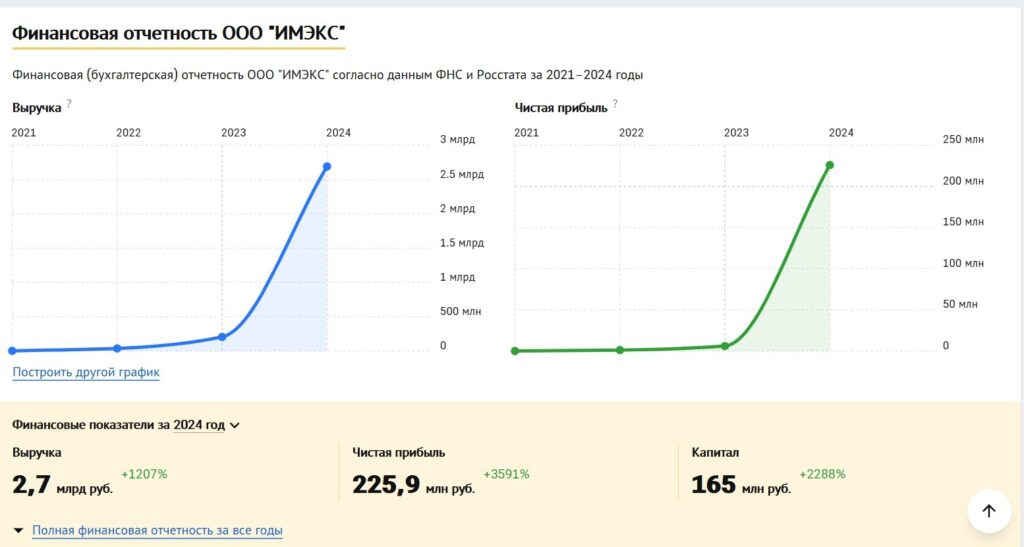Image resolution: width=1024 pixels, height=547 pixels.
Task: Select the 2021 data point on net profit chart
Action: (x=515, y=351)
